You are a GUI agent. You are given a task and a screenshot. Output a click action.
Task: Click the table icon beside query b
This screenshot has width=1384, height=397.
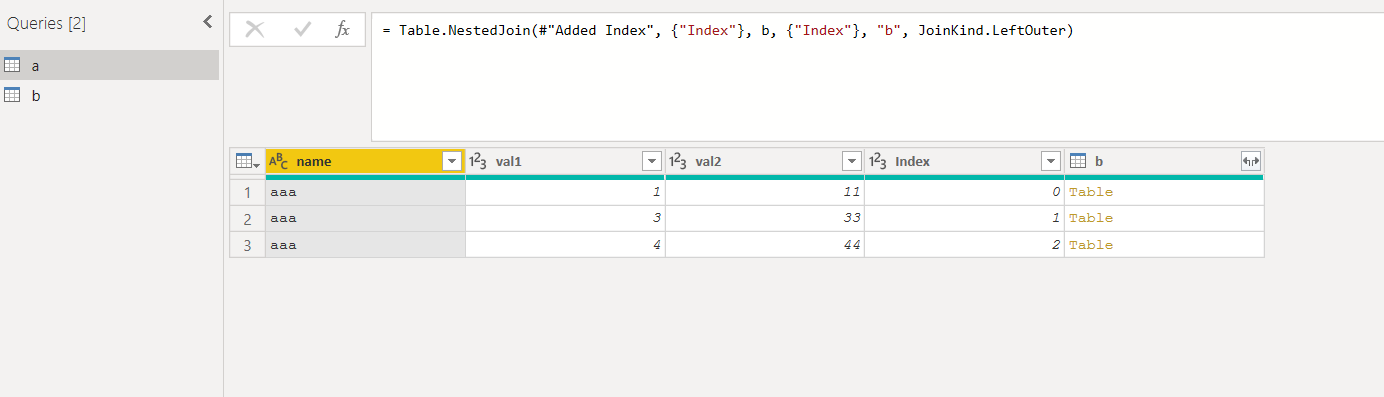coord(13,95)
